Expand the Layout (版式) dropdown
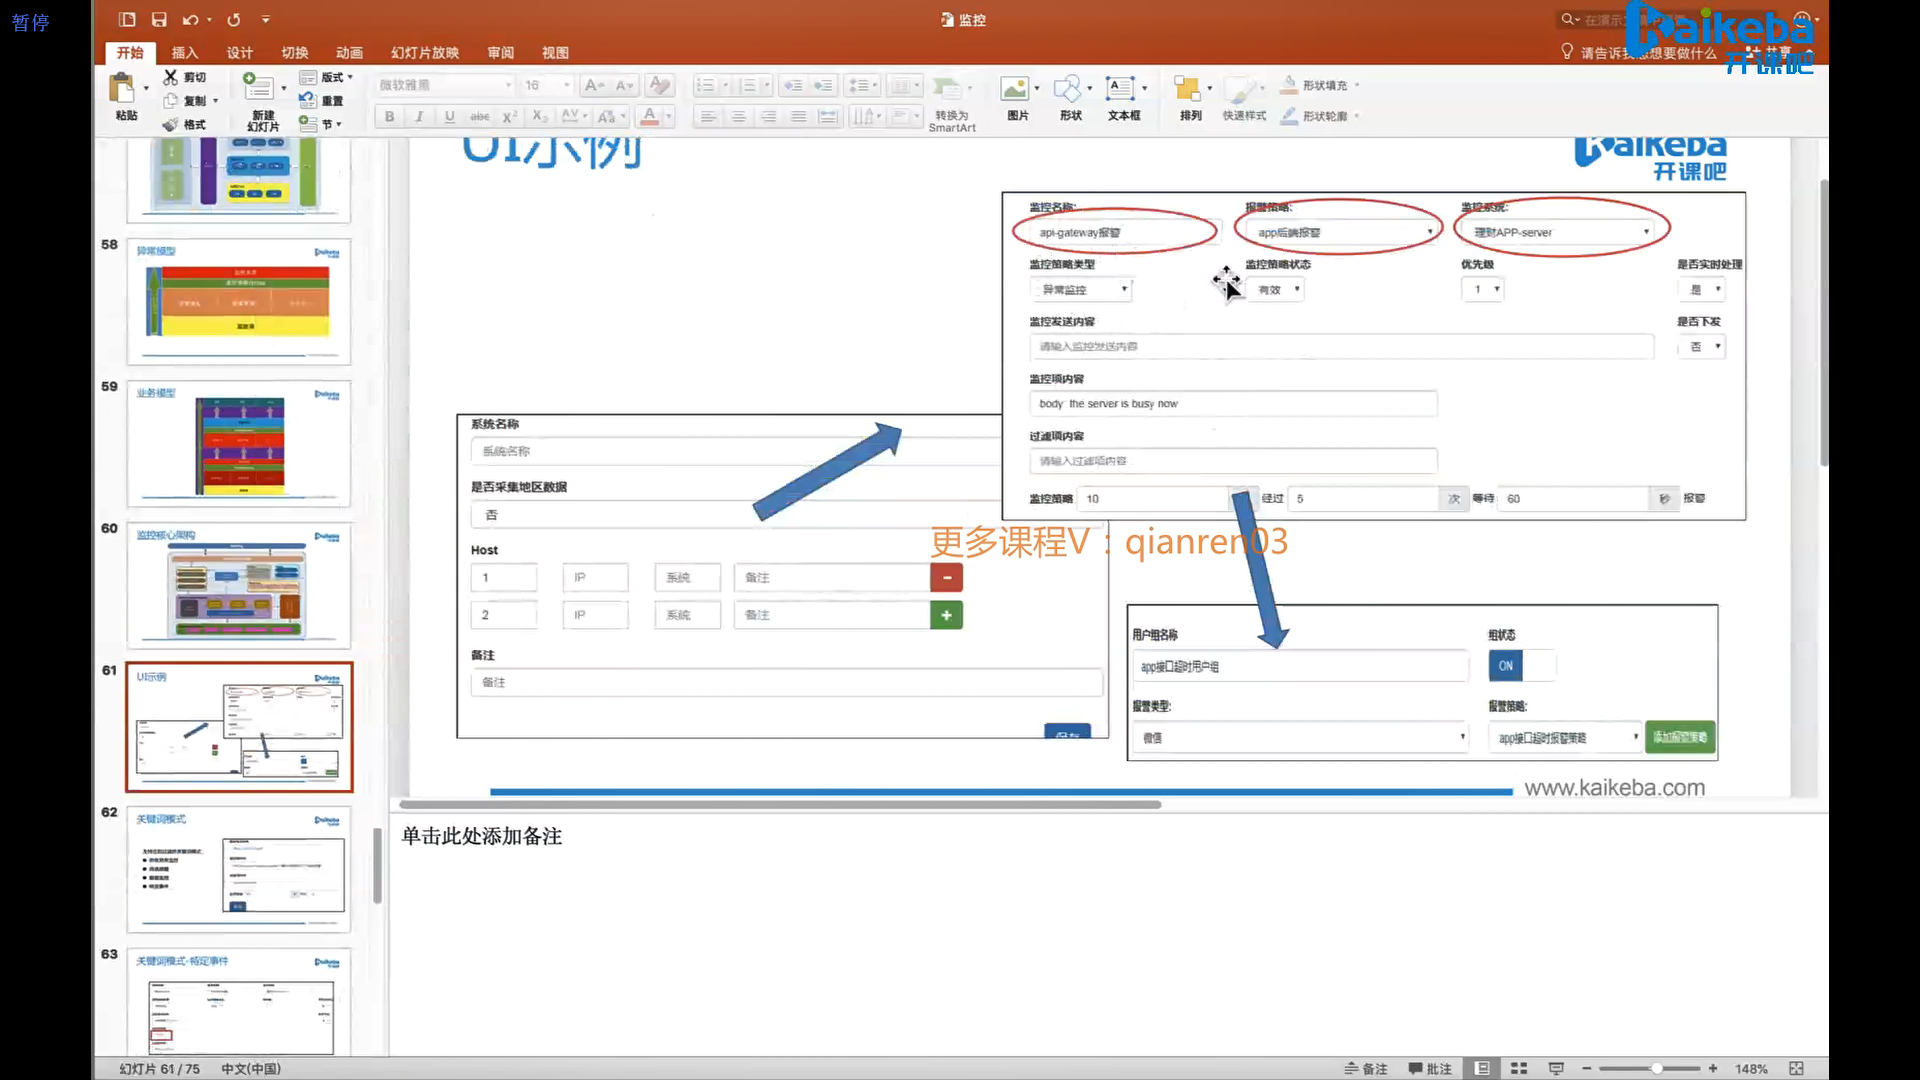The image size is (1920, 1080). 350,77
